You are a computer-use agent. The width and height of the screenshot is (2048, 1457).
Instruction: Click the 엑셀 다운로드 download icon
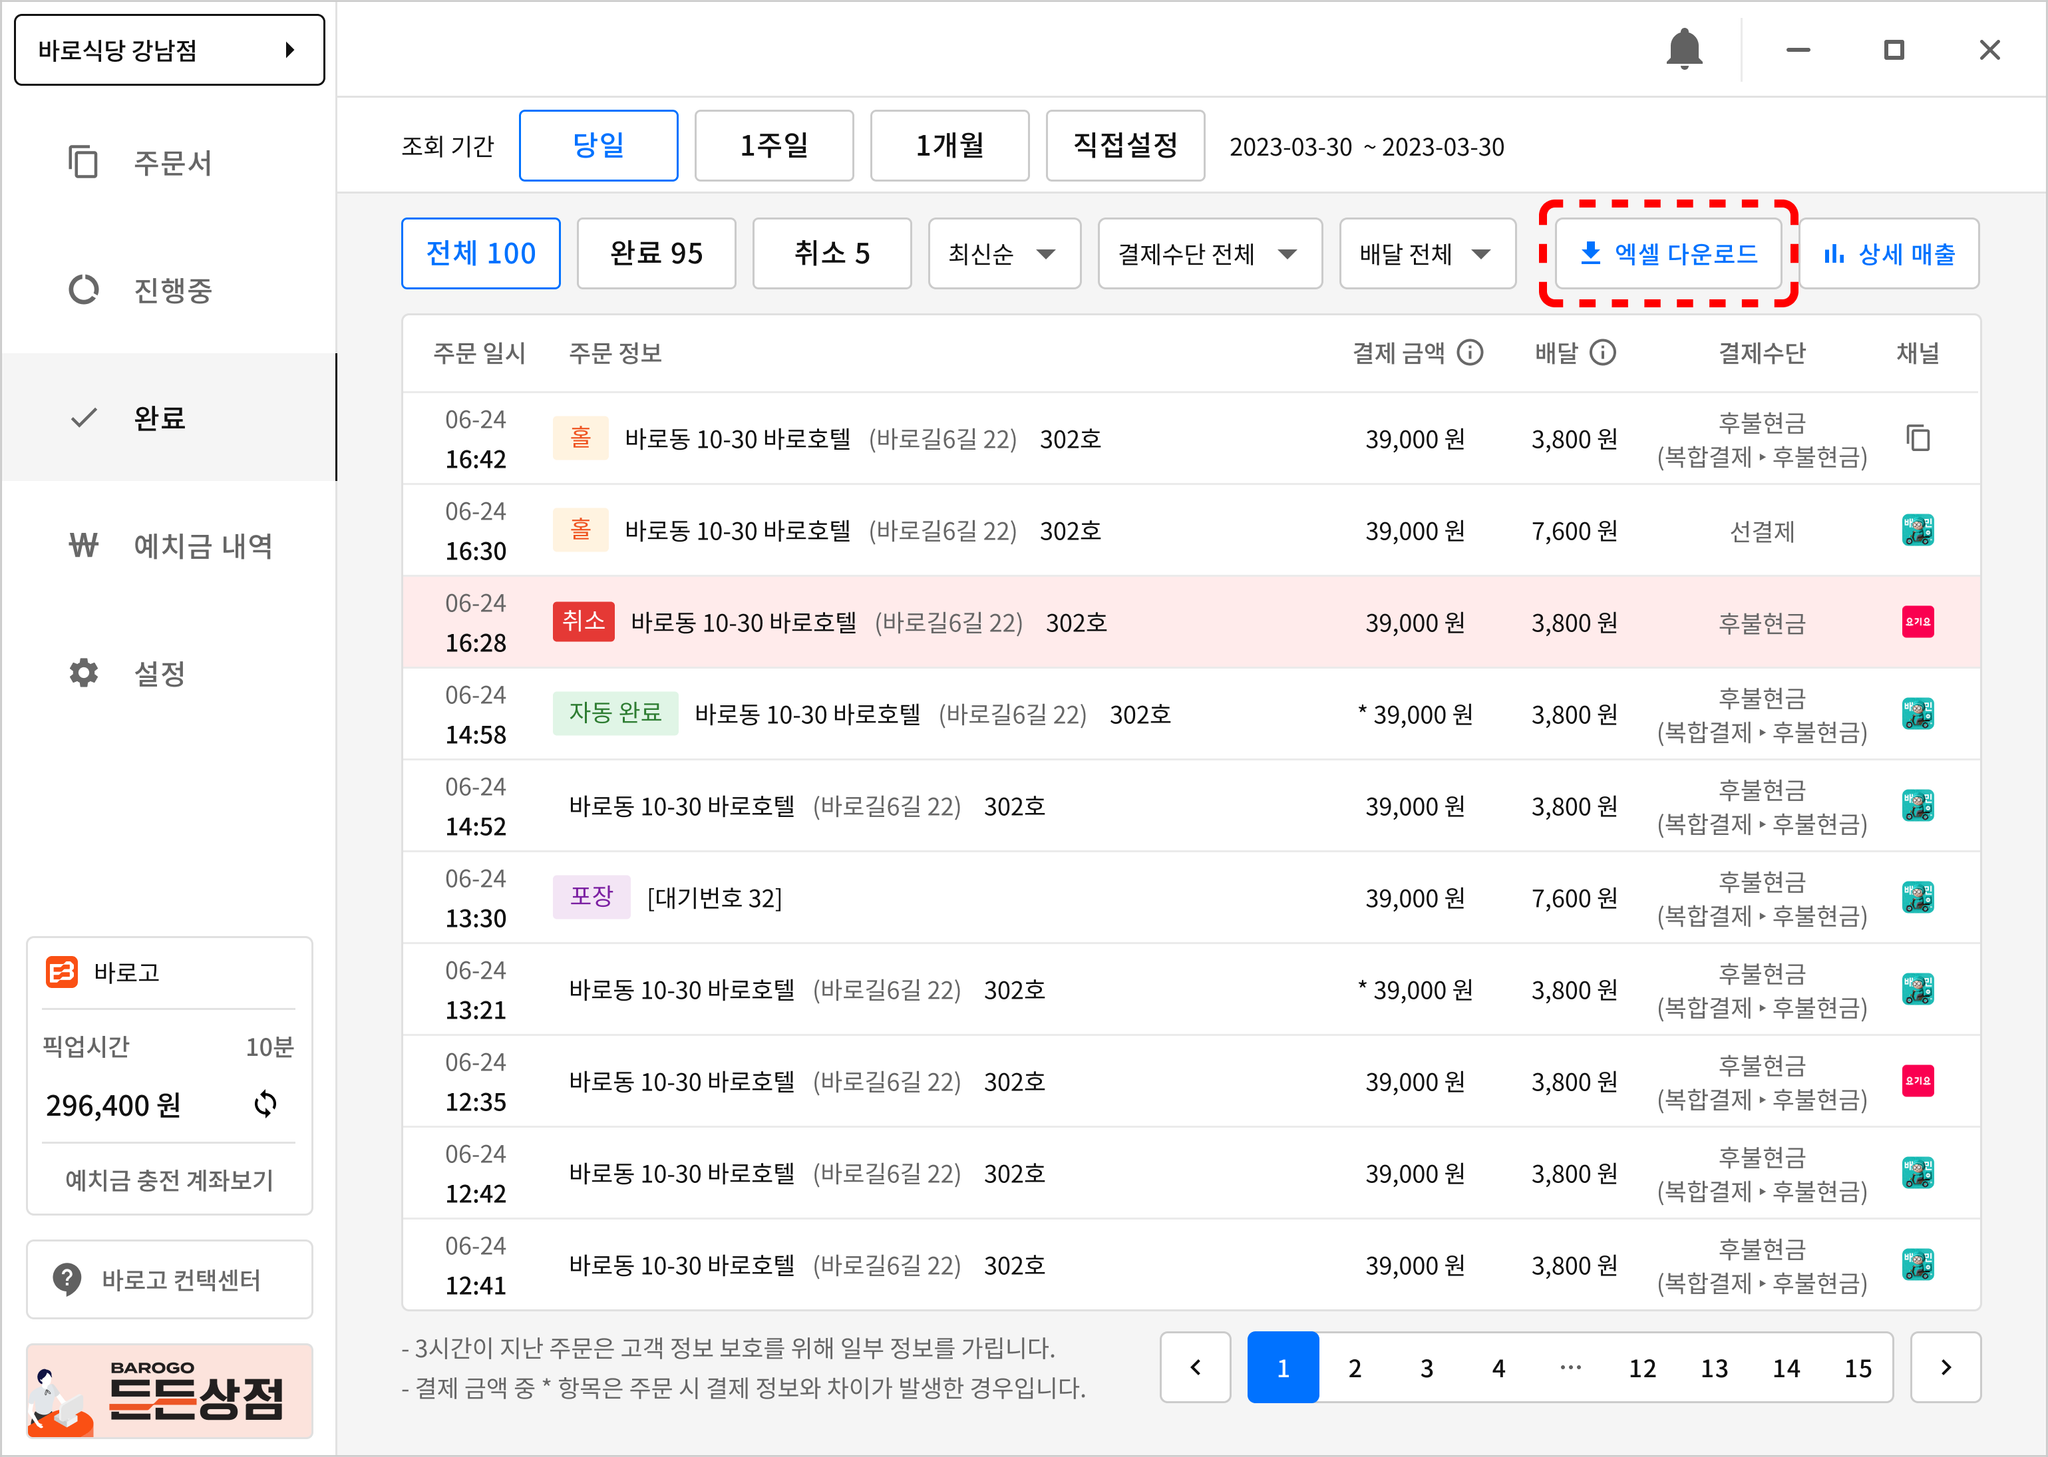[1590, 253]
